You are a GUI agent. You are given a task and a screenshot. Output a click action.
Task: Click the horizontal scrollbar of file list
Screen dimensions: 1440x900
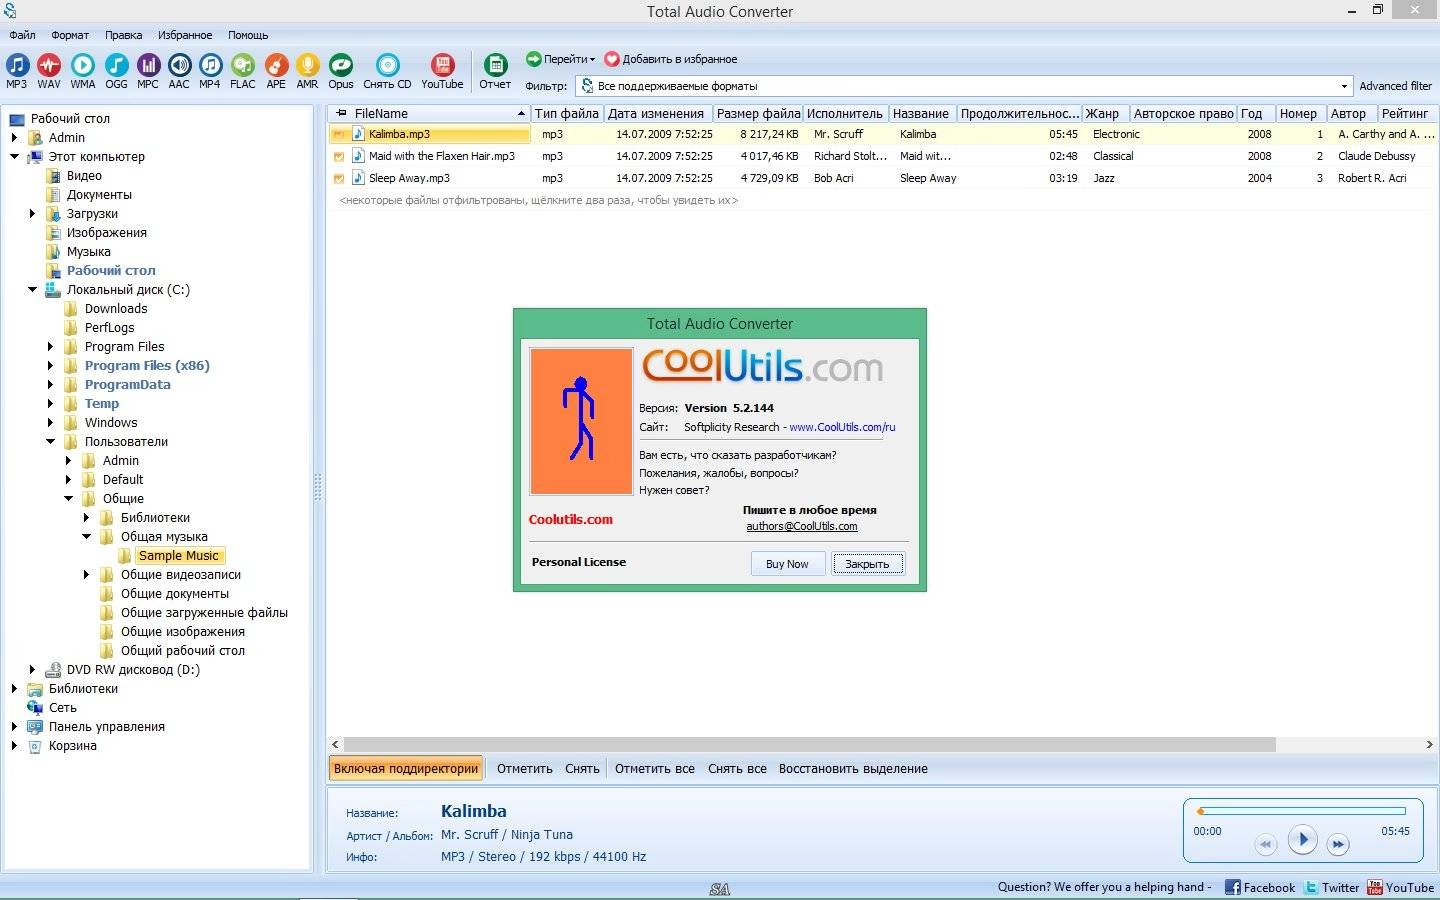(x=810, y=744)
